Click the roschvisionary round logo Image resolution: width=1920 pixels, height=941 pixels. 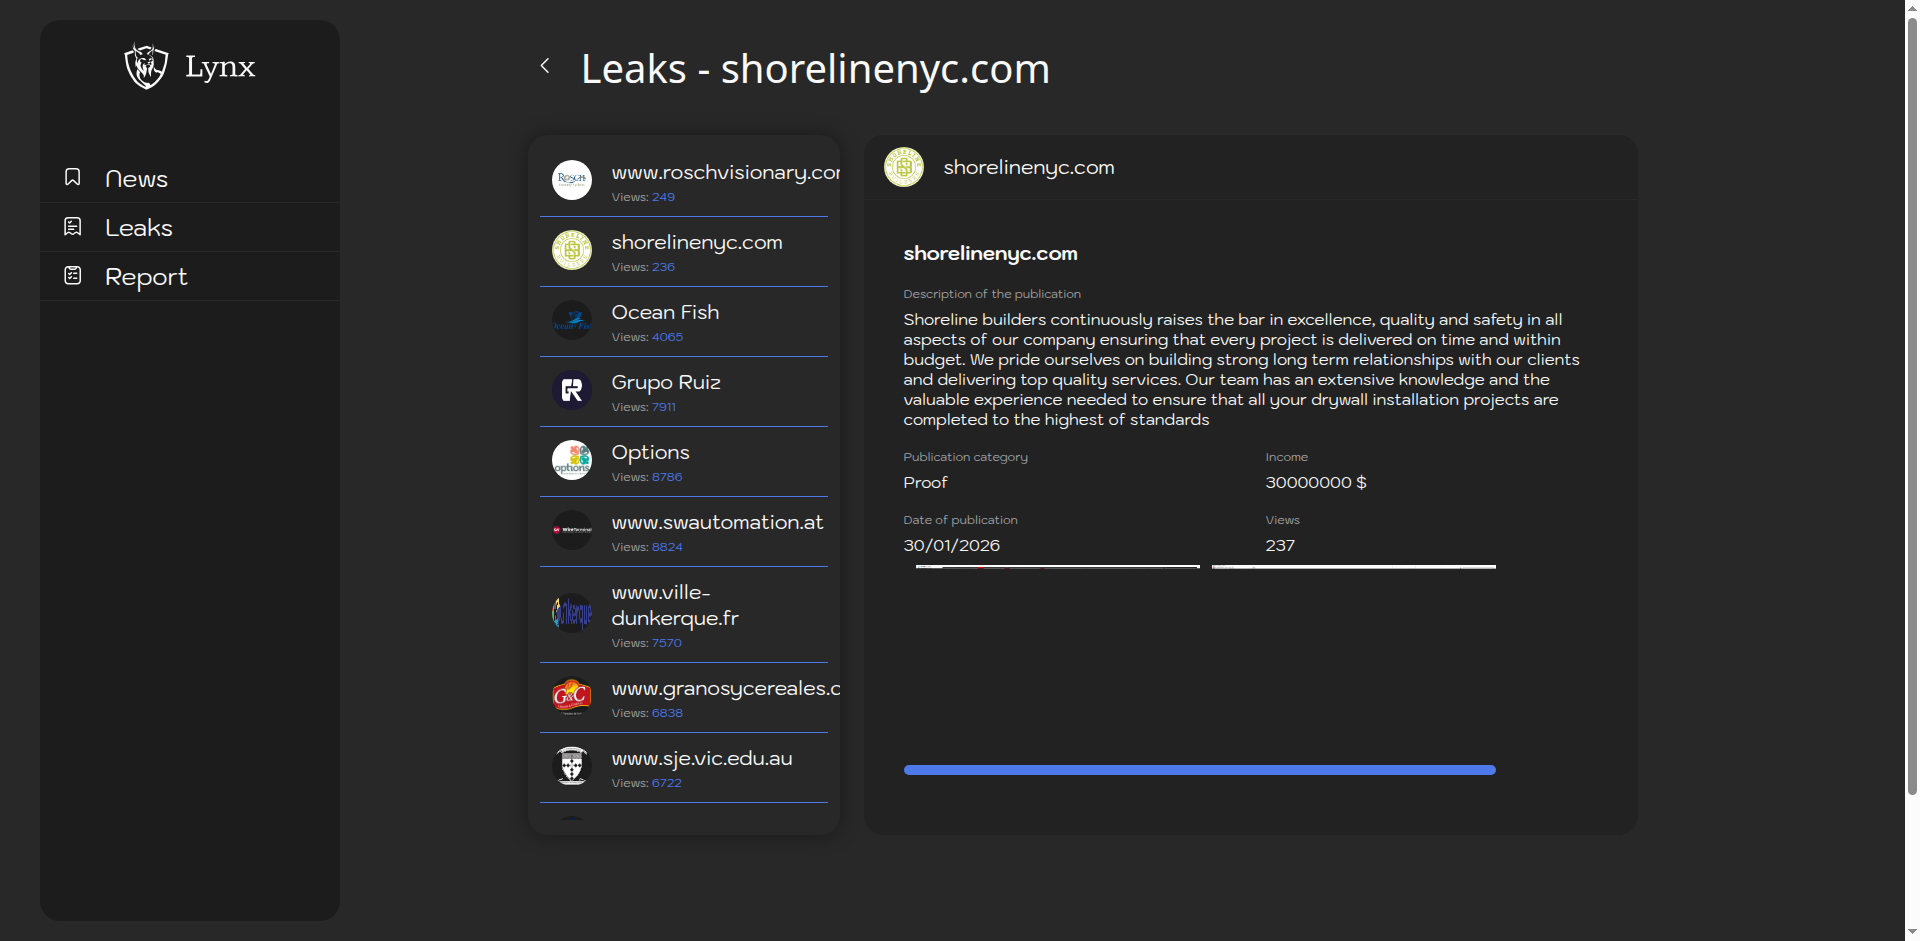(x=572, y=180)
